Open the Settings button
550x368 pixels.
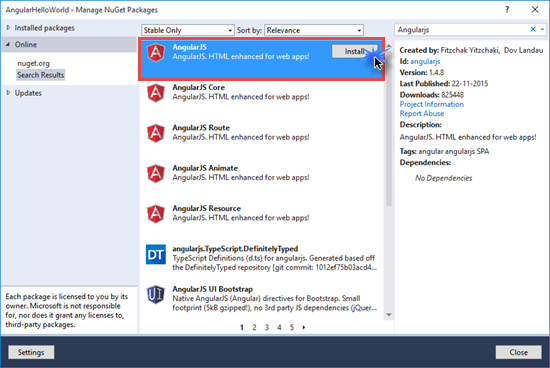pos(31,352)
